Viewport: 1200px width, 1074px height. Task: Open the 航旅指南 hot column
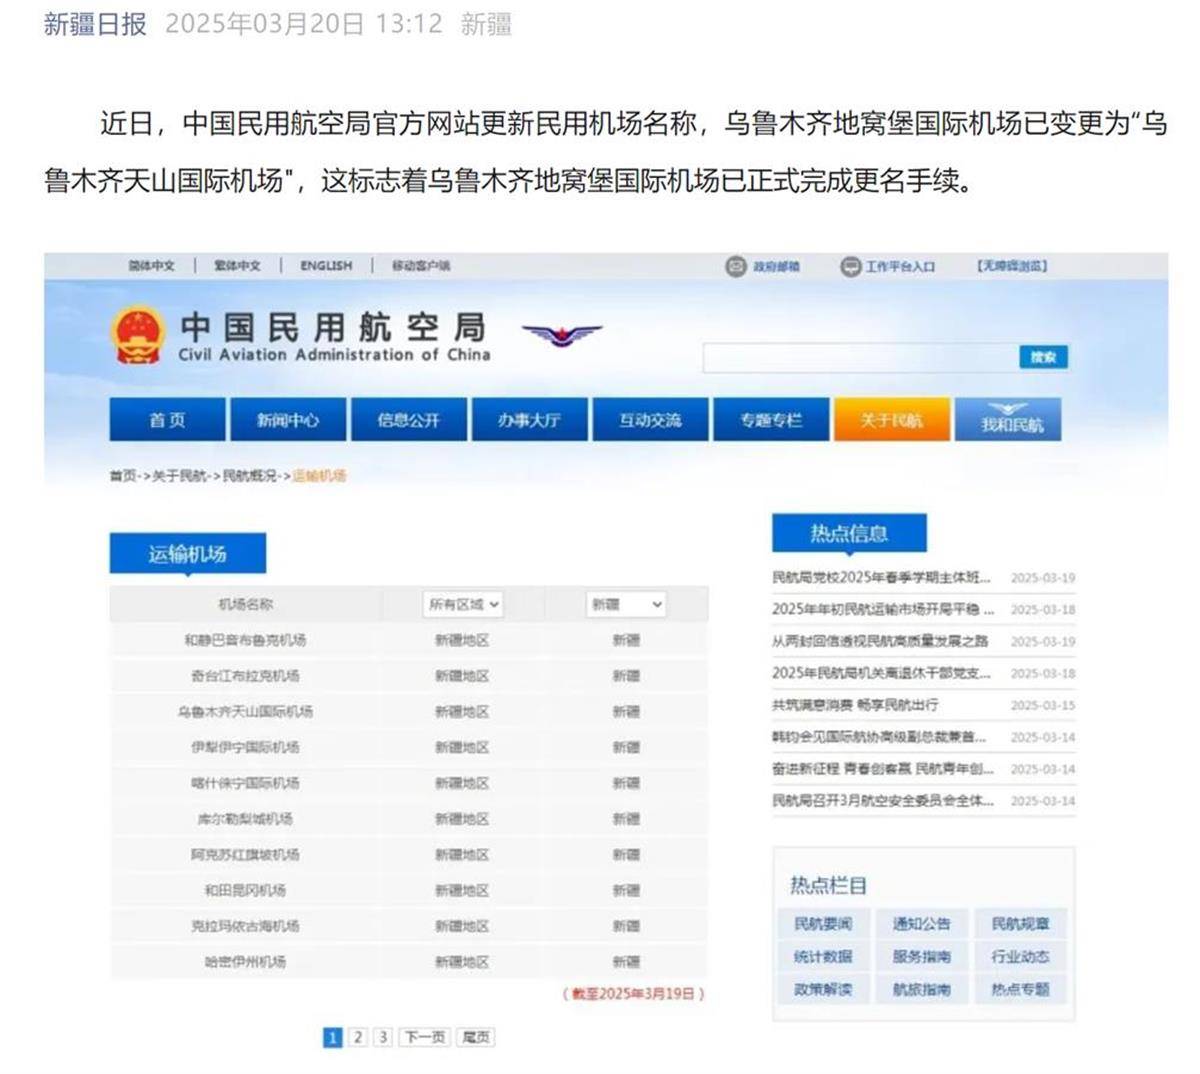[922, 990]
